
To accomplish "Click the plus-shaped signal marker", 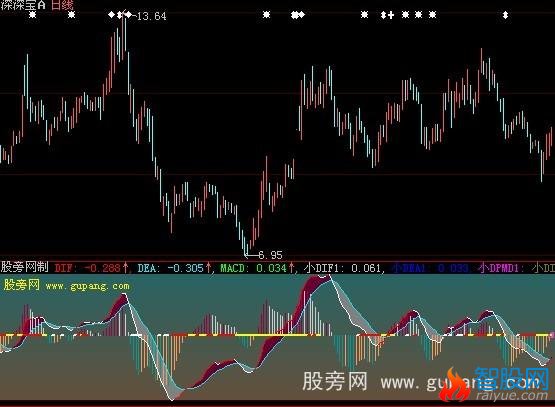I will (391, 15).
